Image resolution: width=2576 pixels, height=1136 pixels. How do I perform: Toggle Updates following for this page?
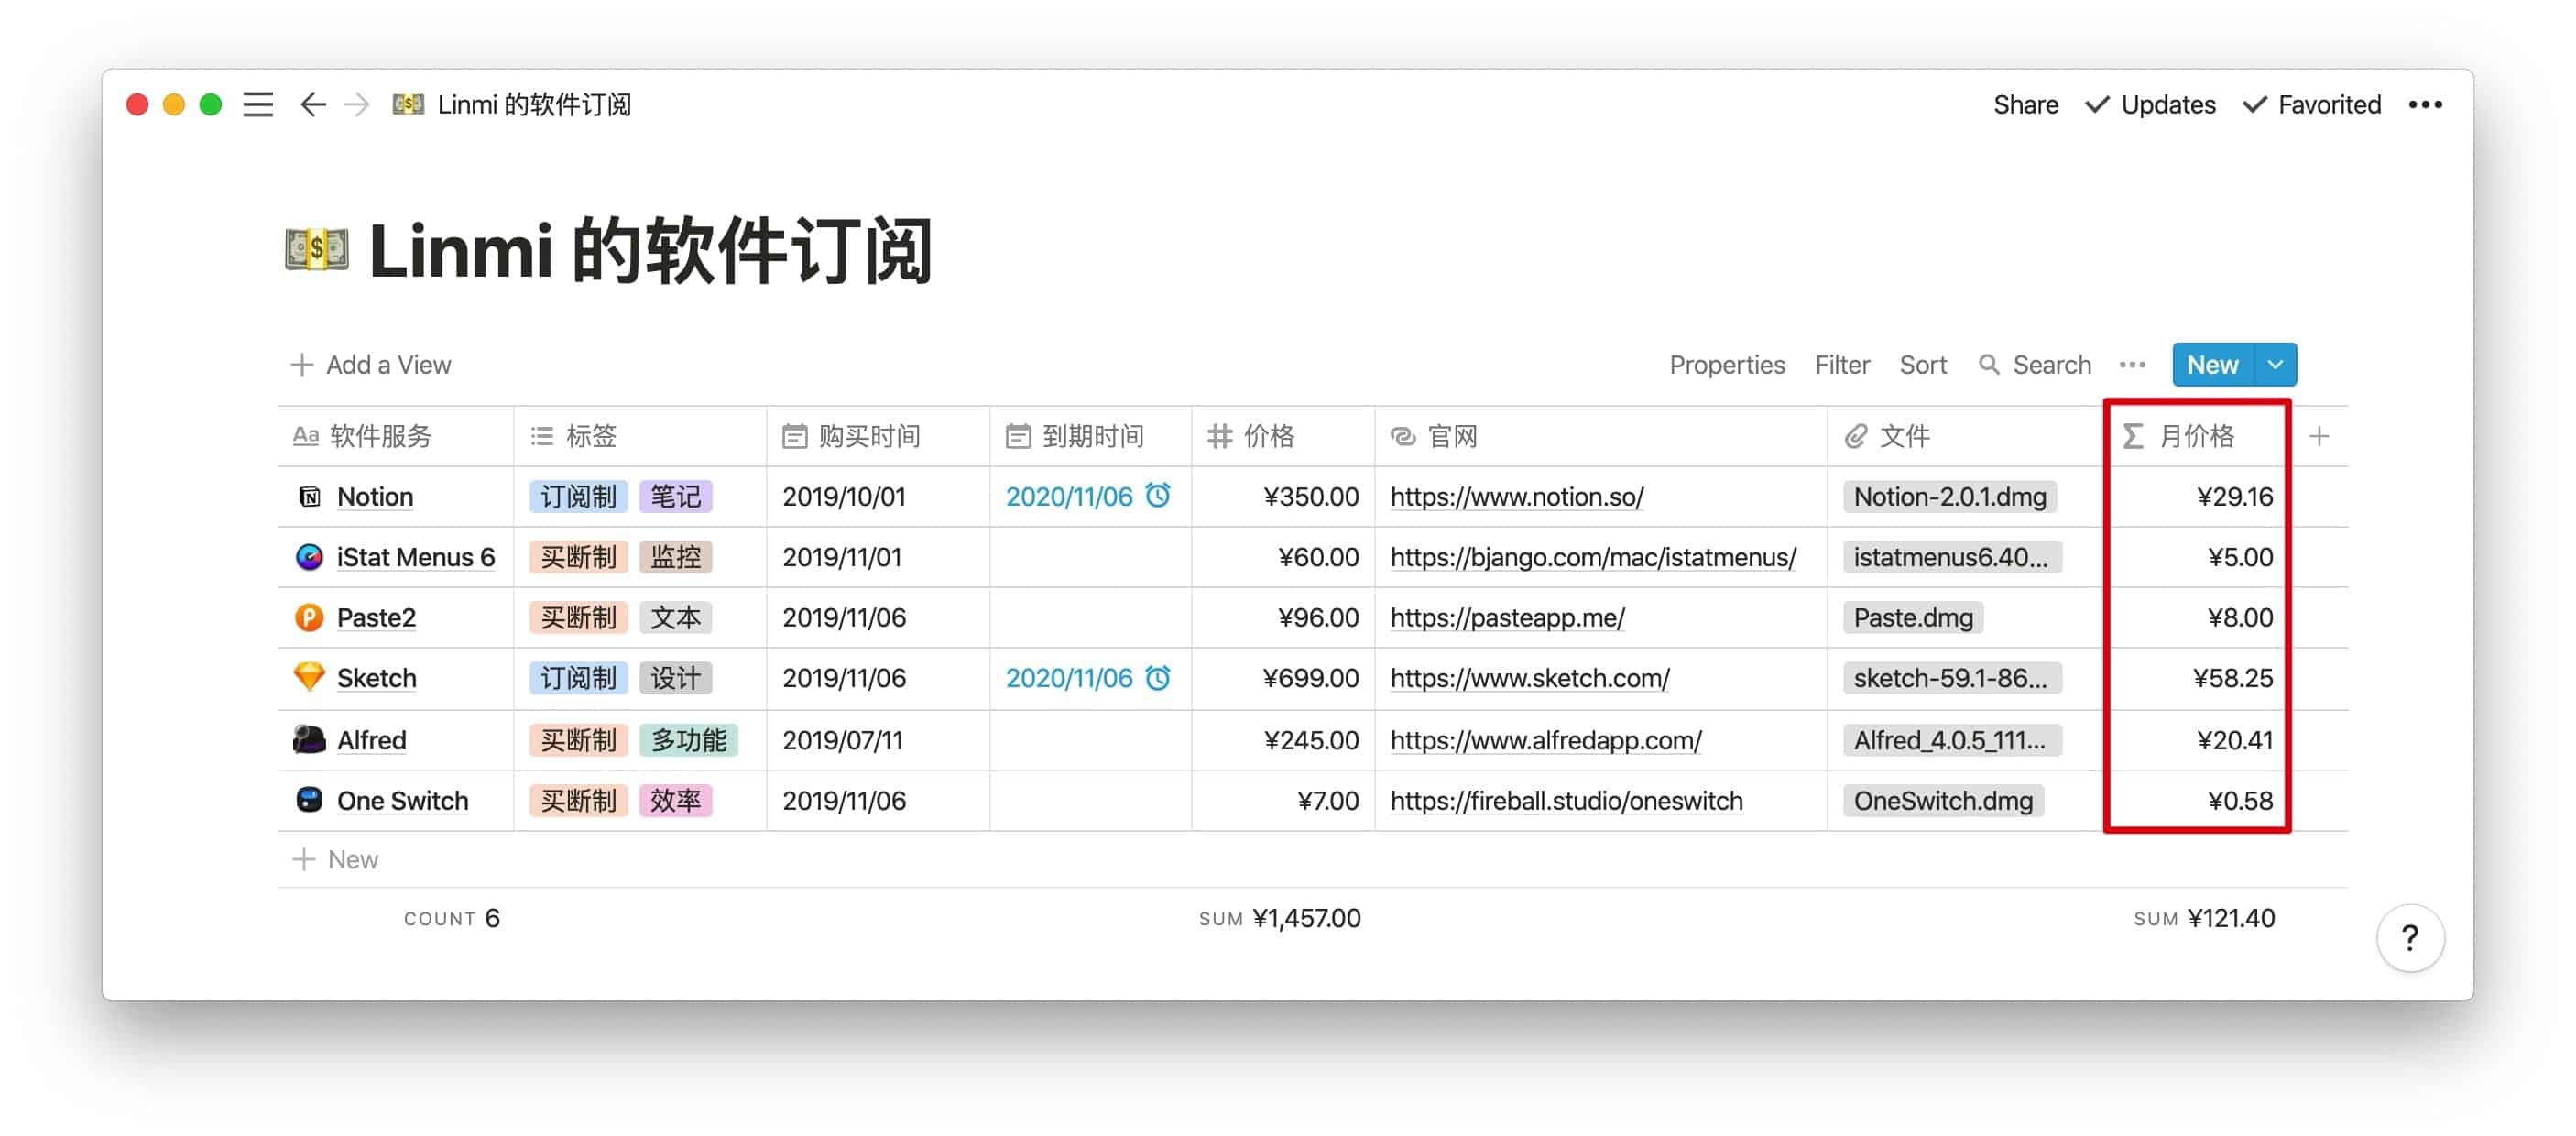(2150, 104)
